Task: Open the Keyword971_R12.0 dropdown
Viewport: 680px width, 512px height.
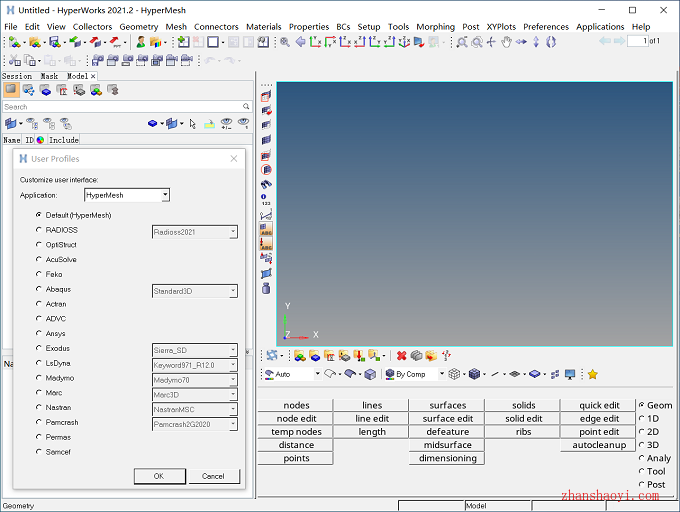Action: 195,365
